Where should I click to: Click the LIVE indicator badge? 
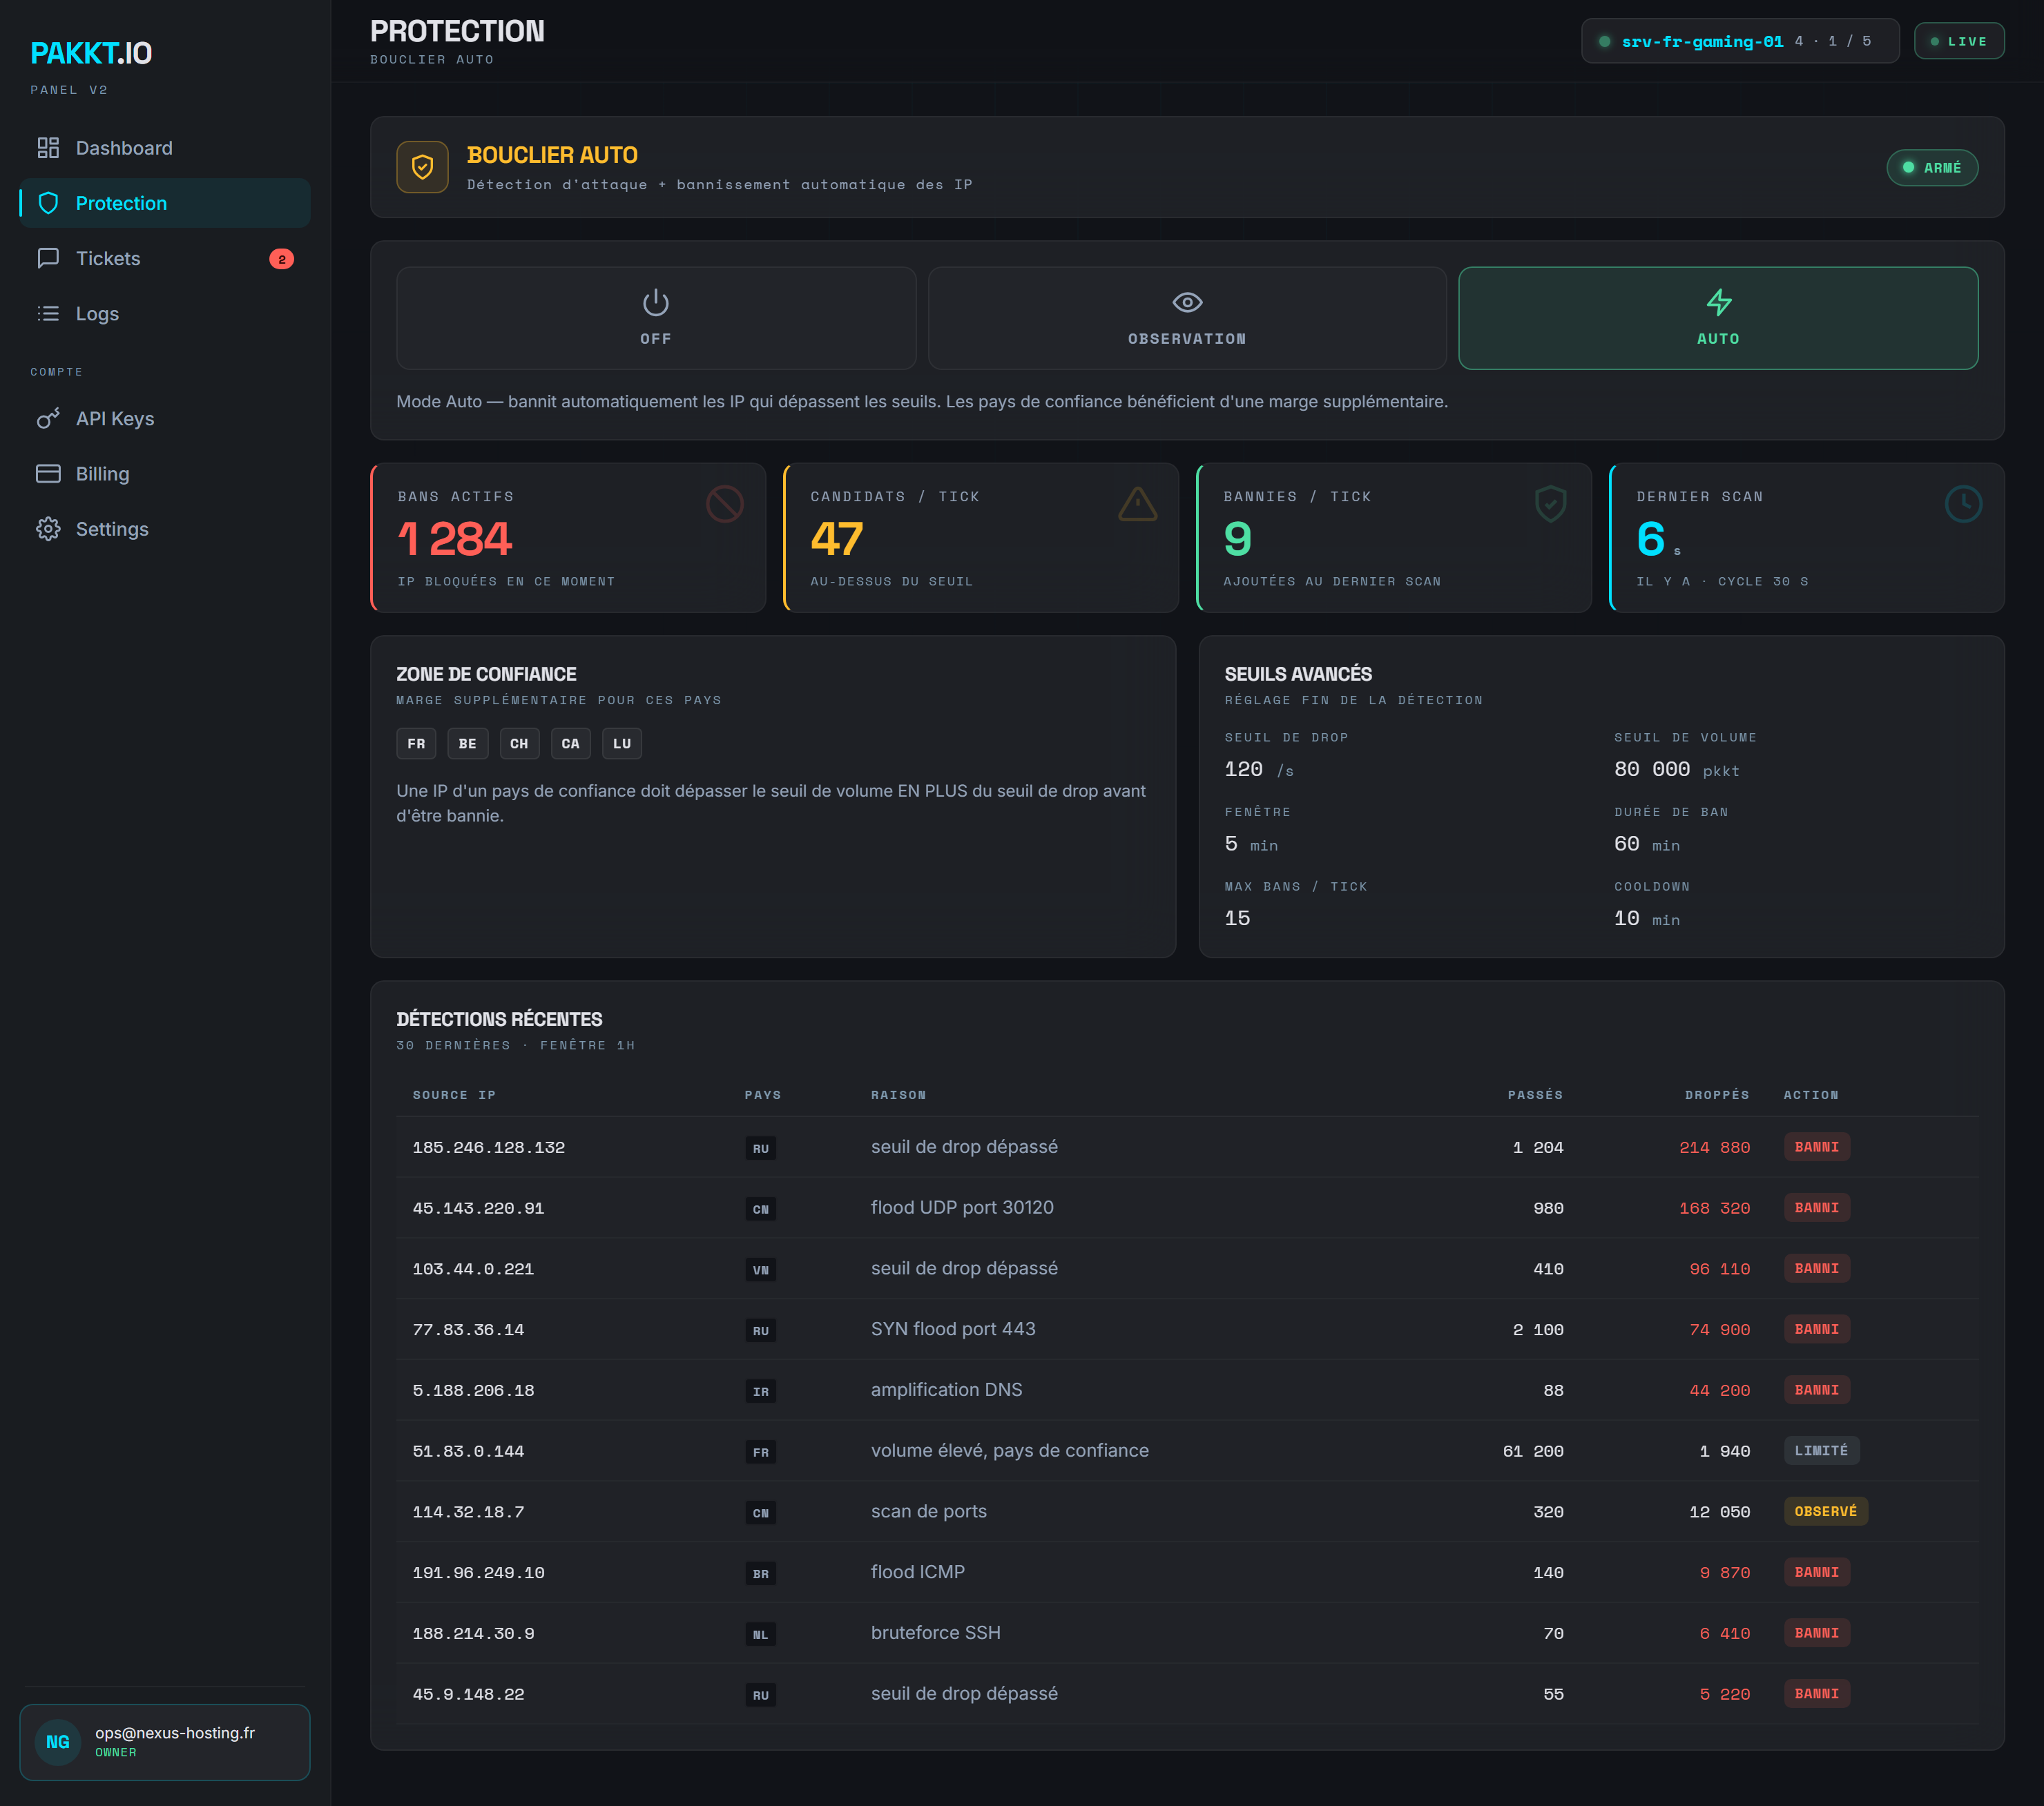[x=1959, y=41]
